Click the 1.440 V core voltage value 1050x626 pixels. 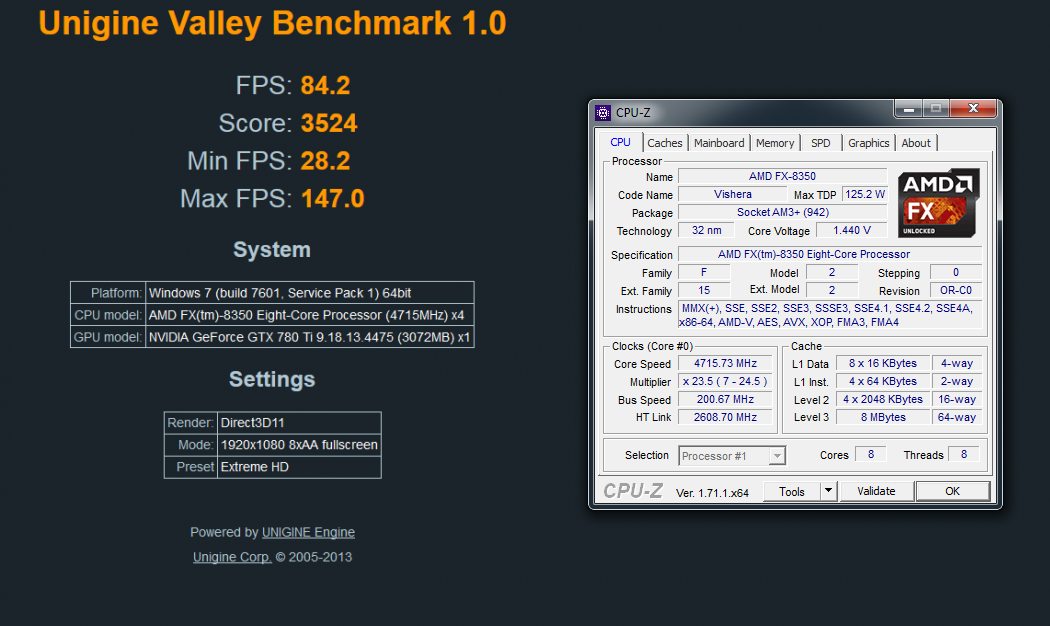[852, 230]
